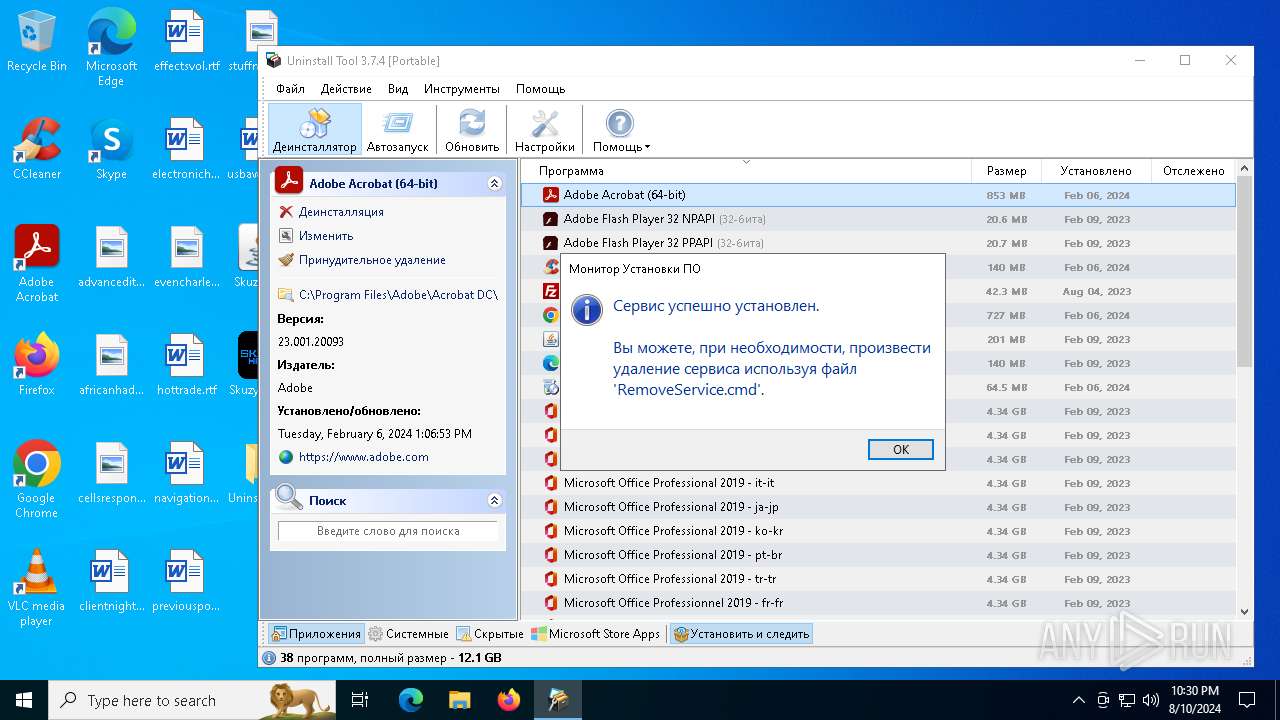Select the Microsoft Store Apps tab
1280x720 pixels.
click(x=596, y=634)
